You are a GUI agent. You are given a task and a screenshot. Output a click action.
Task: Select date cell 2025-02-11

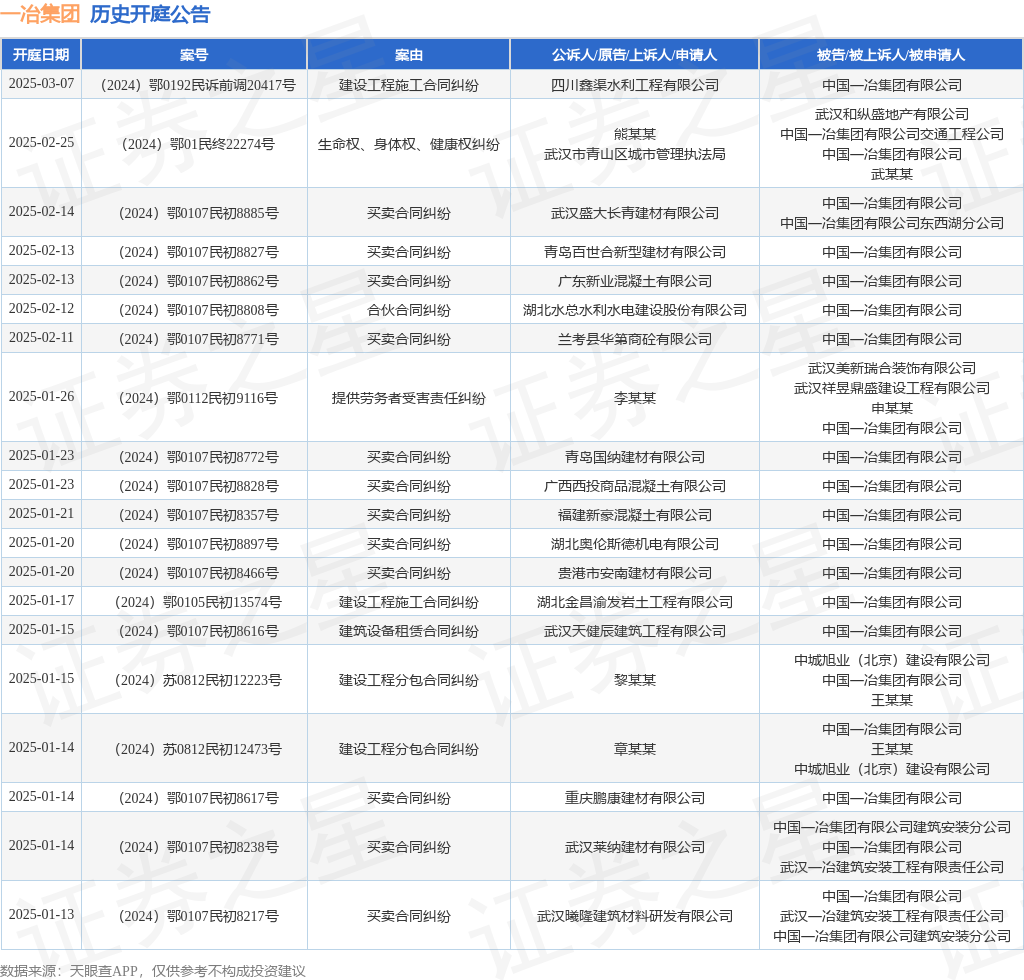pos(41,338)
